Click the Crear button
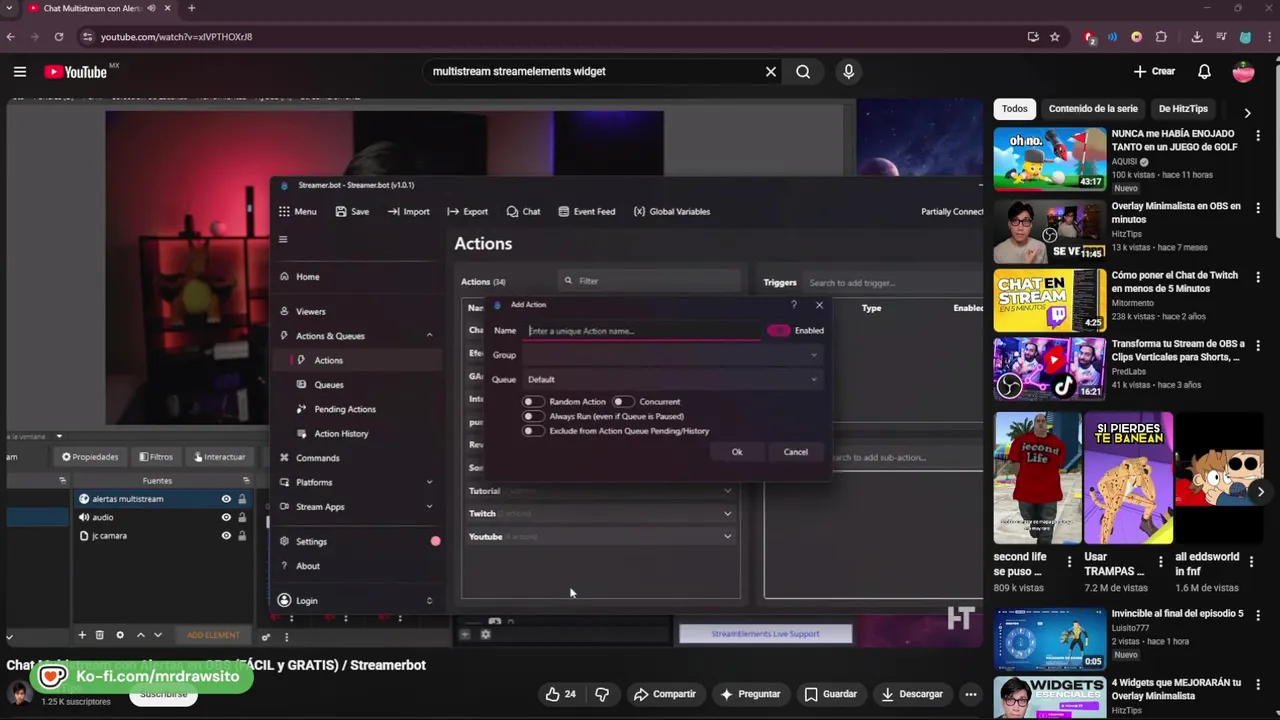 1154,71
